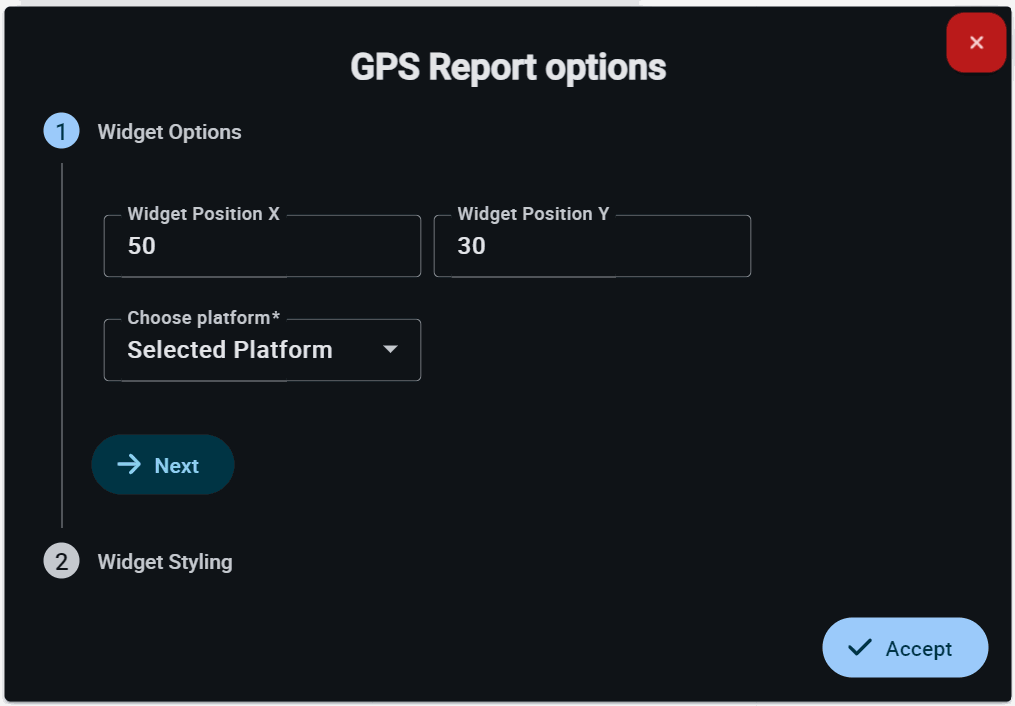Click the arrow icon inside Next
Viewport: 1015px width, 706px height.
click(x=129, y=465)
